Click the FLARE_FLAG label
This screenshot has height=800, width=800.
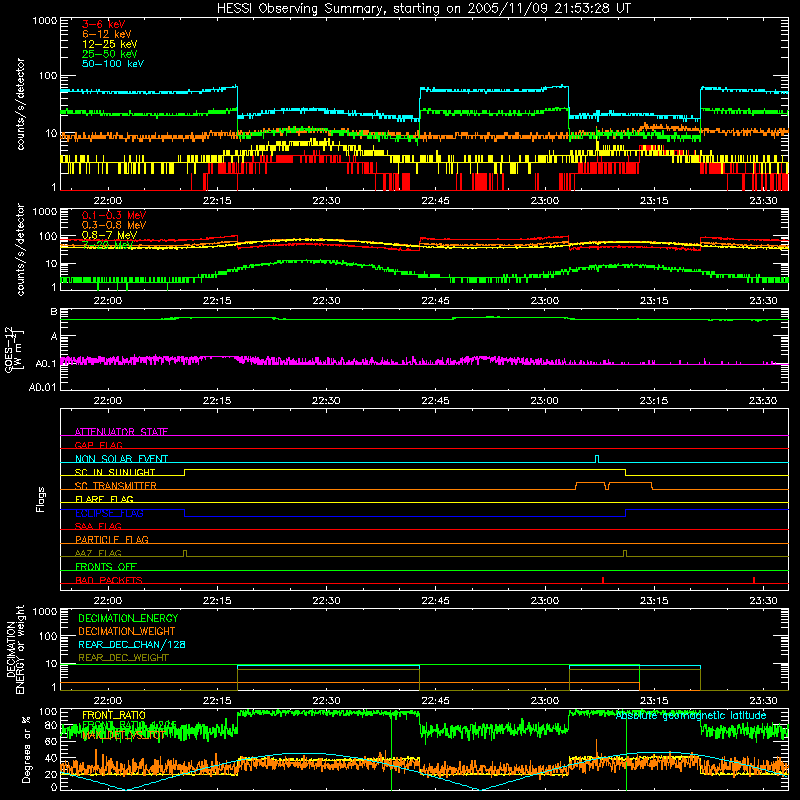point(104,499)
